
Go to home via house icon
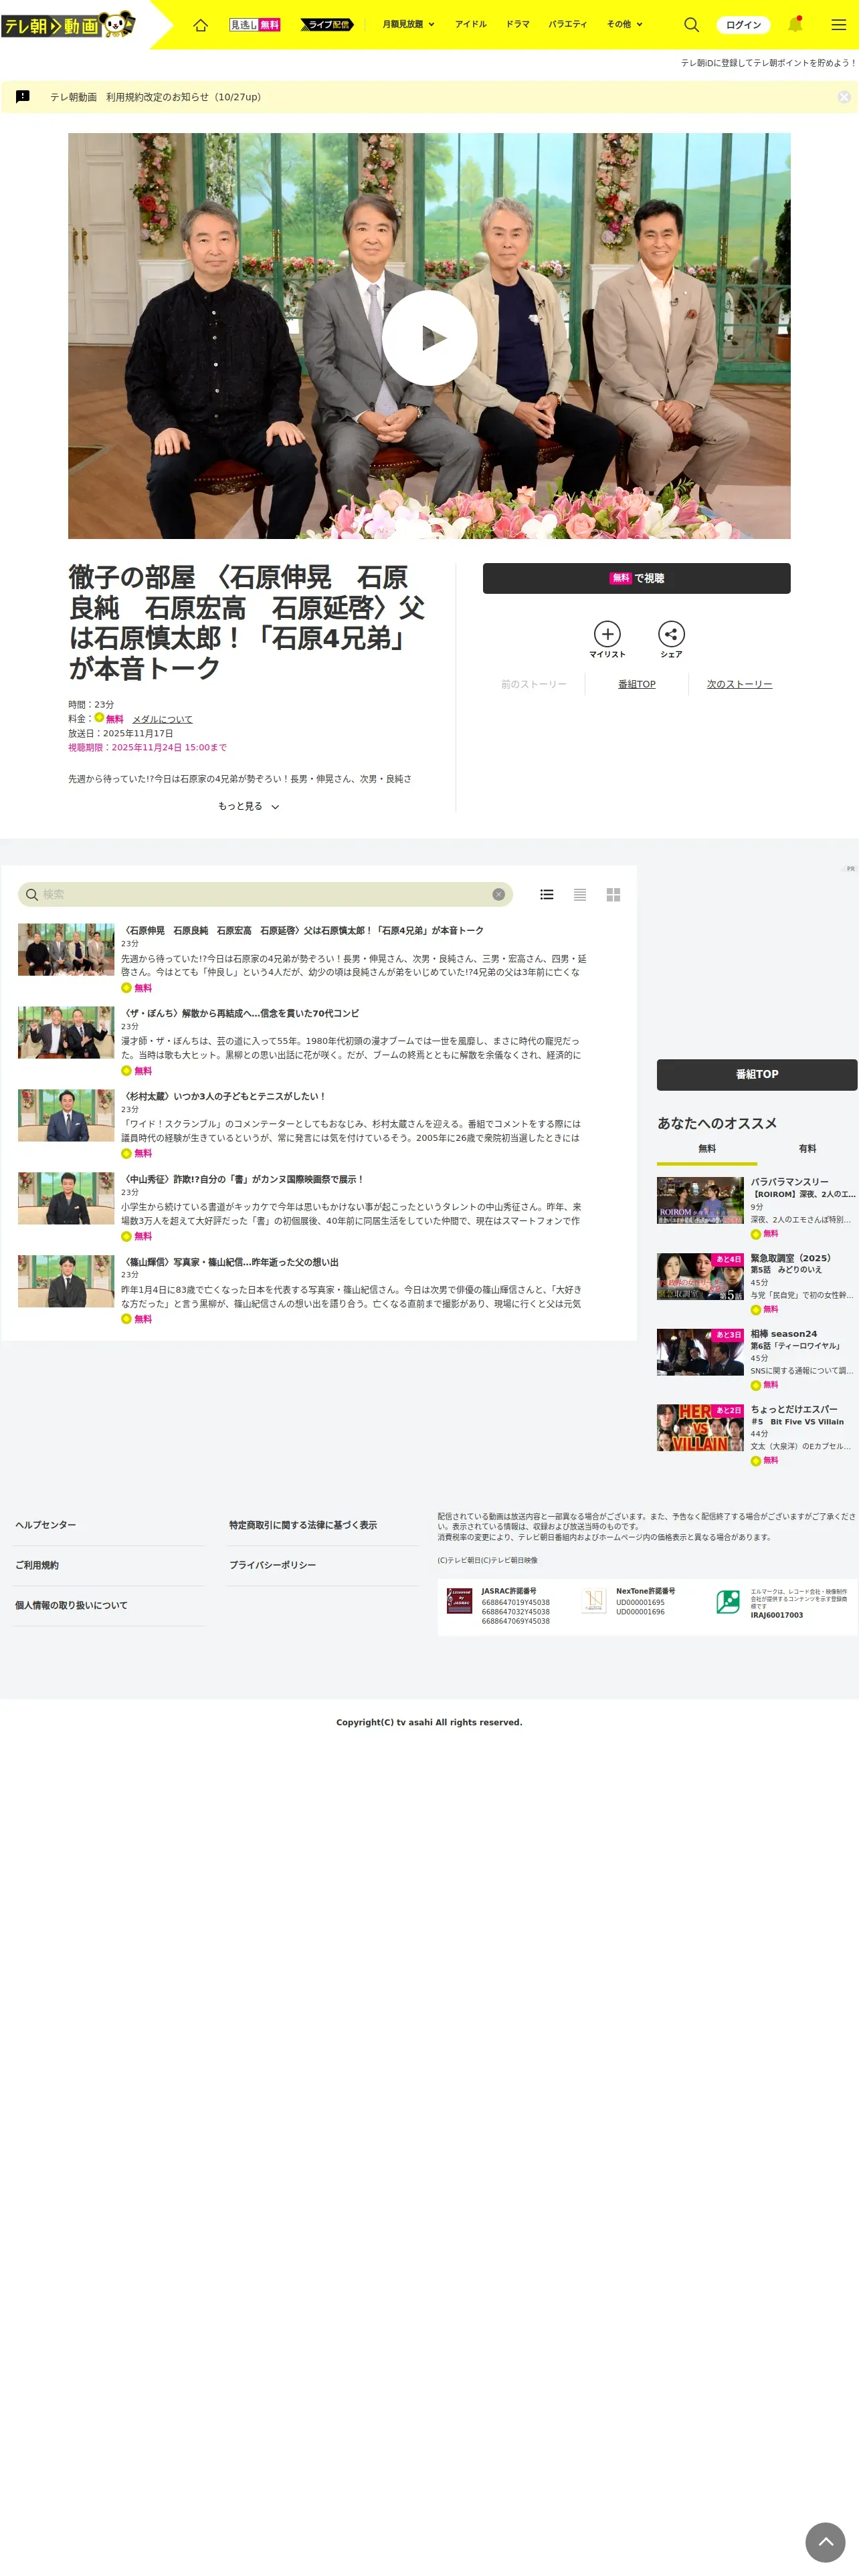point(200,24)
